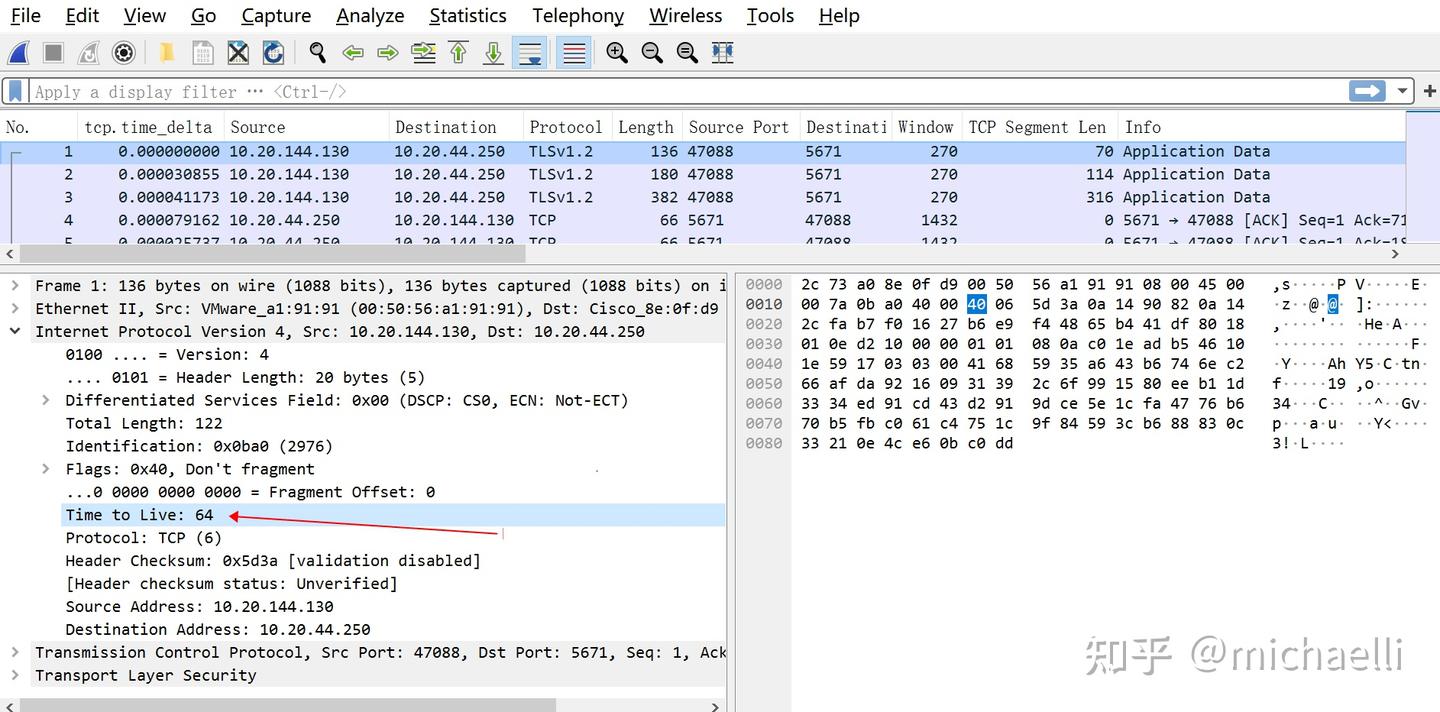The width and height of the screenshot is (1440, 712).
Task: Close the current capture file
Action: pos(237,52)
